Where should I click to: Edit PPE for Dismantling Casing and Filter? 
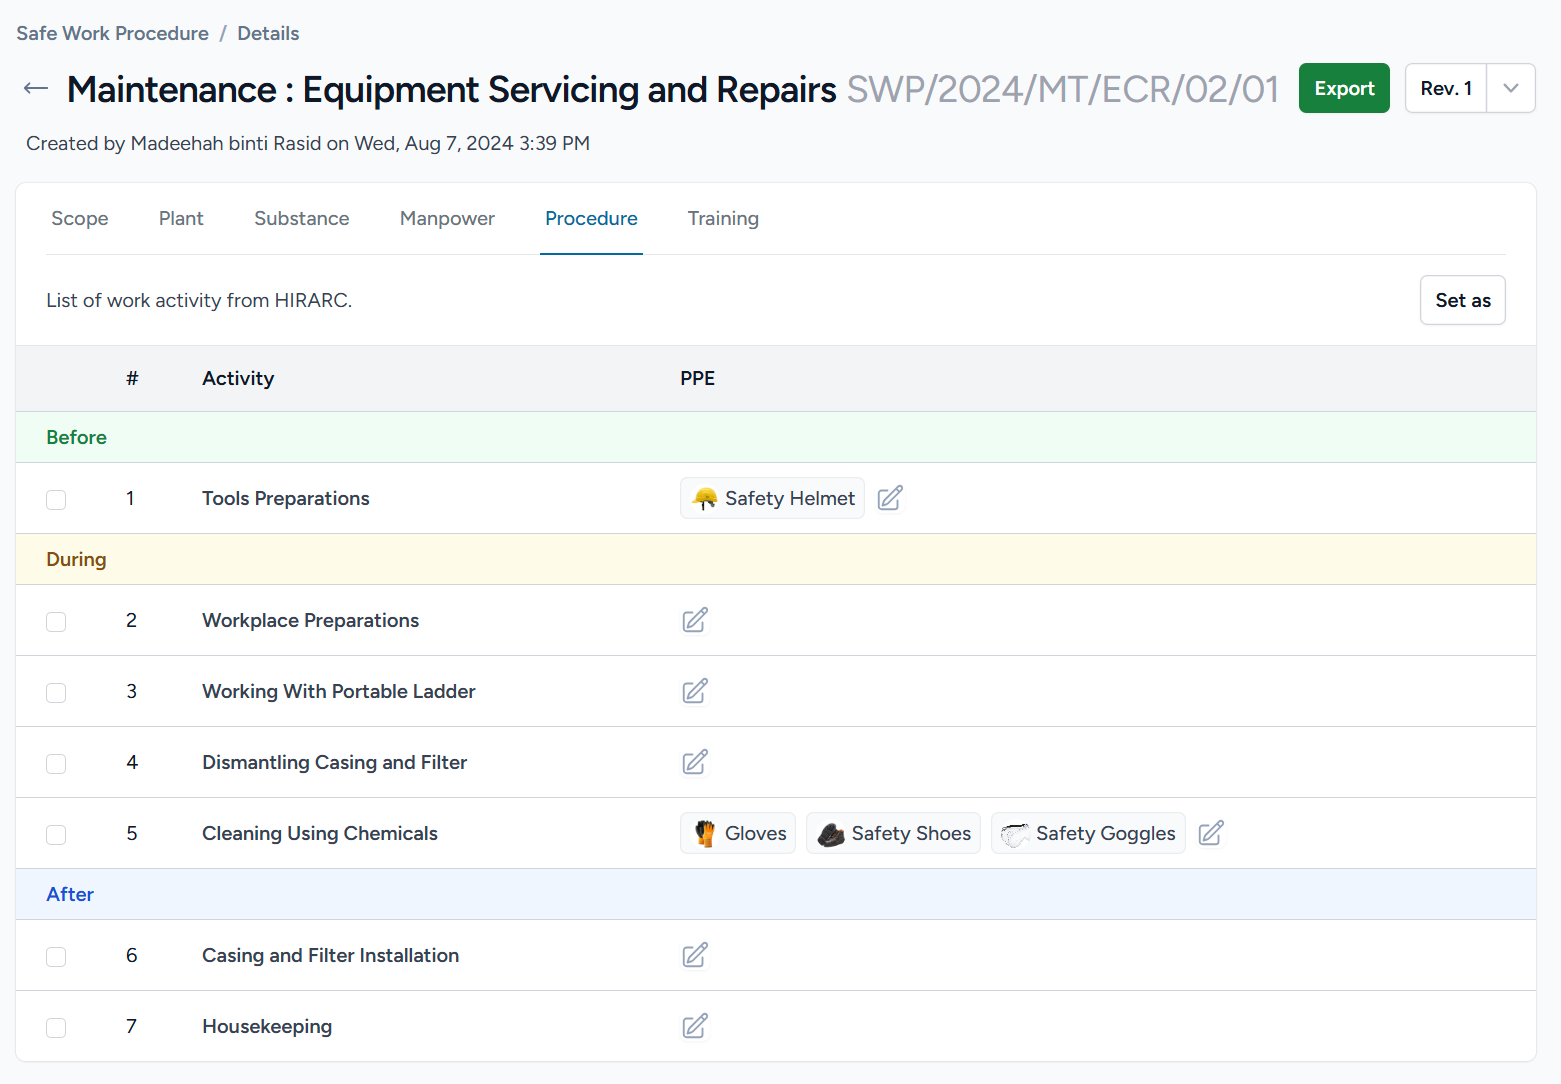pyautogui.click(x=695, y=762)
